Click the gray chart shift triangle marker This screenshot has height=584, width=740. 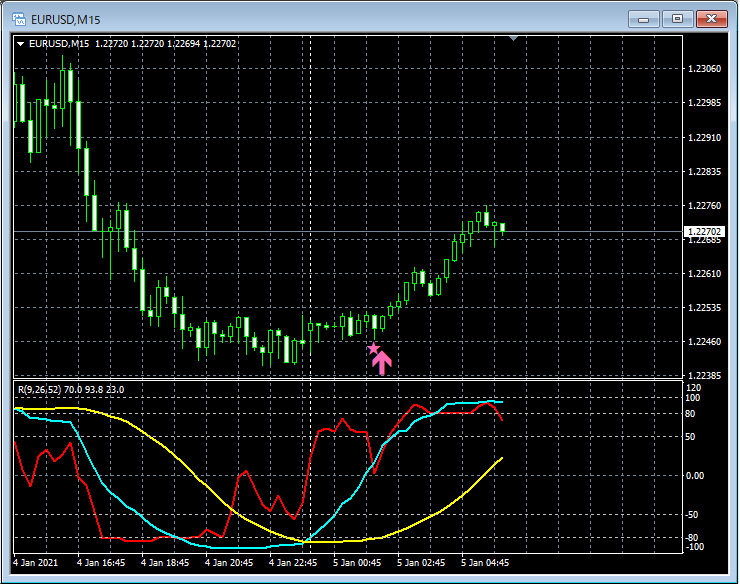coord(514,39)
